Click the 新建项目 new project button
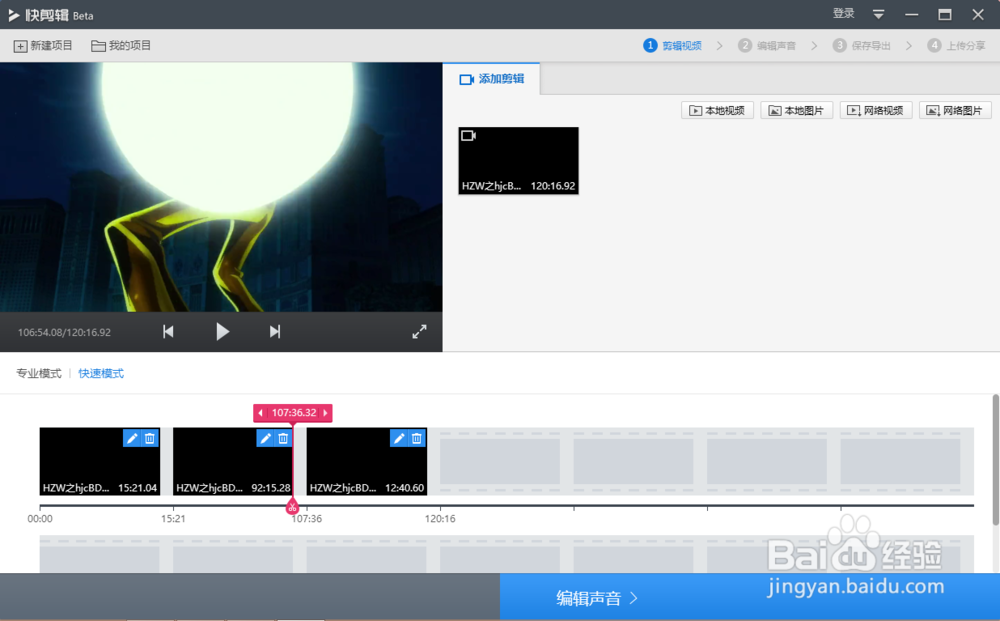Viewport: 1000px width, 621px height. coord(43,46)
